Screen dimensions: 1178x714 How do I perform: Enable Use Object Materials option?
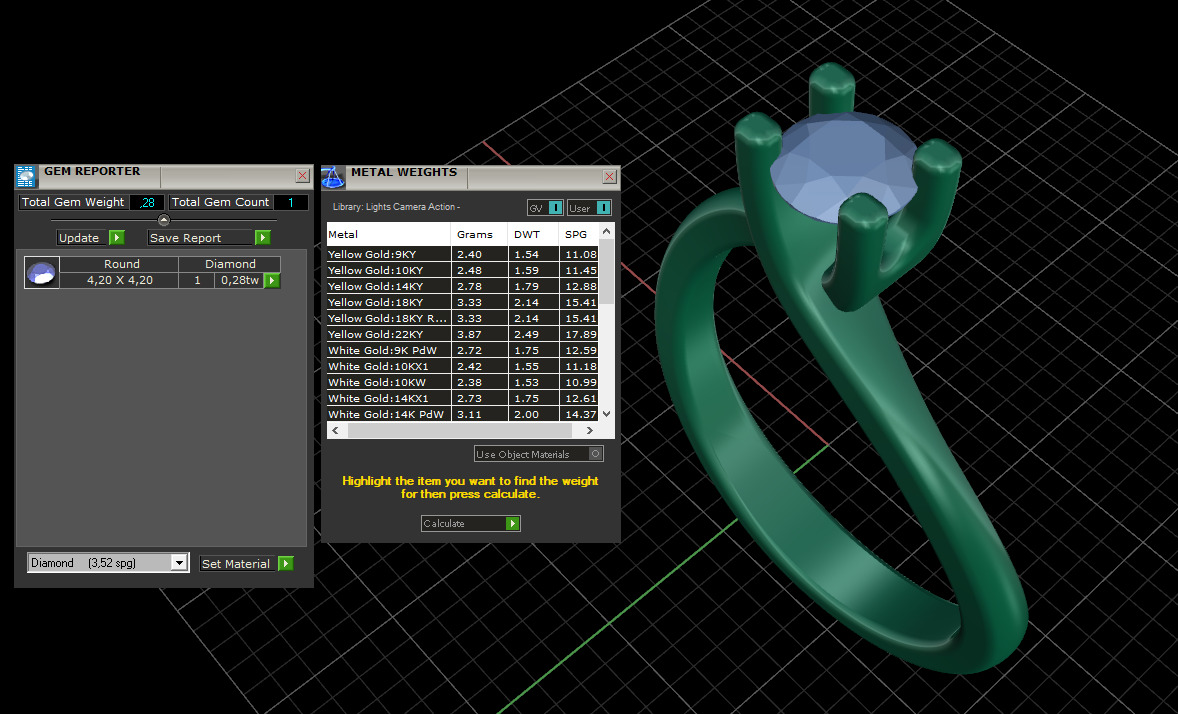595,454
